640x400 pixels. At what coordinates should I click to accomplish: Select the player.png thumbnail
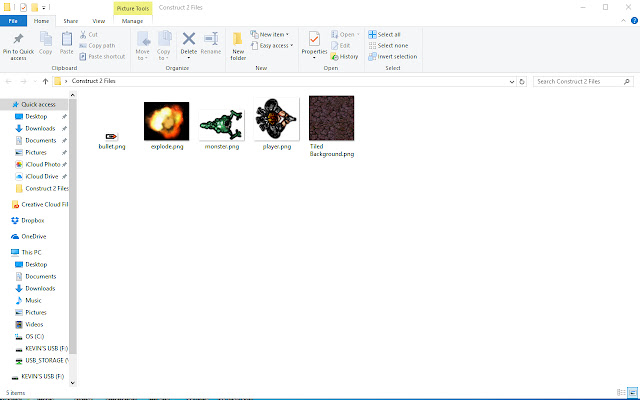coord(276,119)
